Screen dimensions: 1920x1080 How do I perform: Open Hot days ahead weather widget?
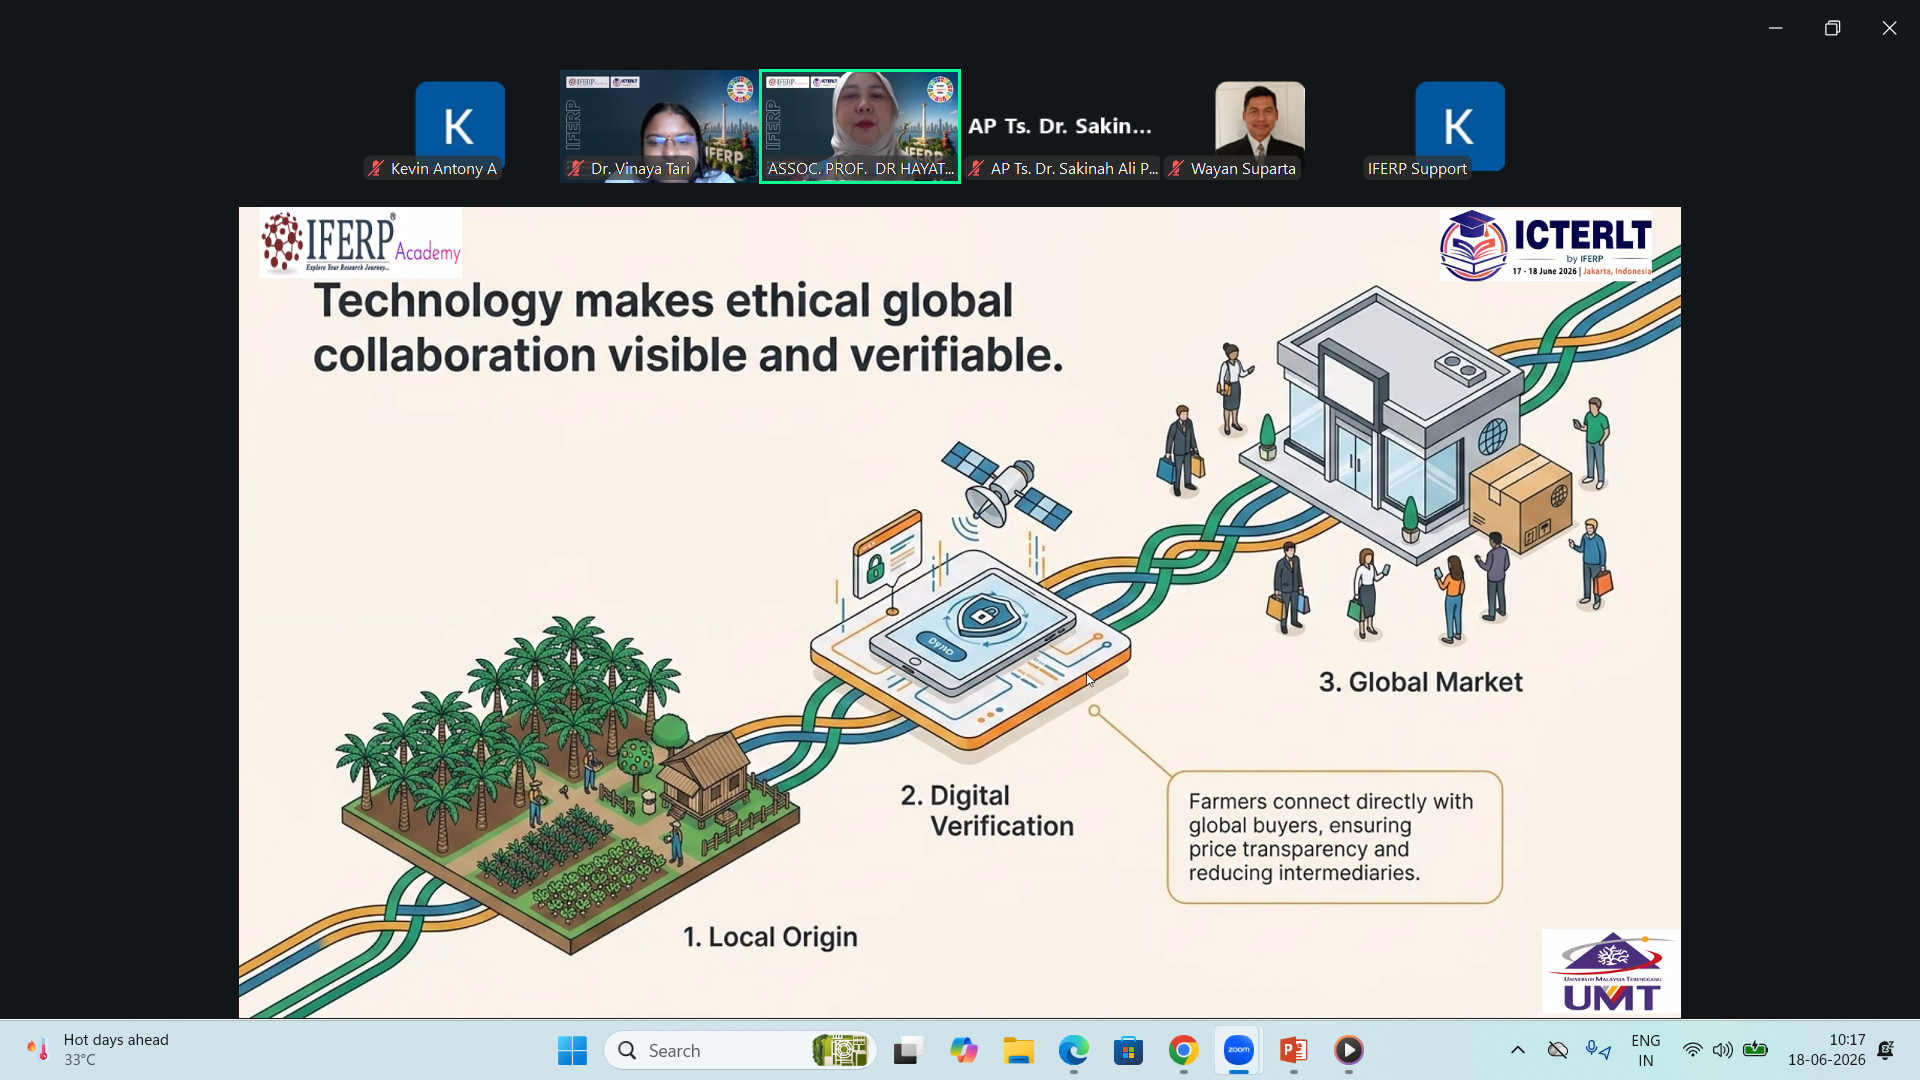click(98, 1050)
